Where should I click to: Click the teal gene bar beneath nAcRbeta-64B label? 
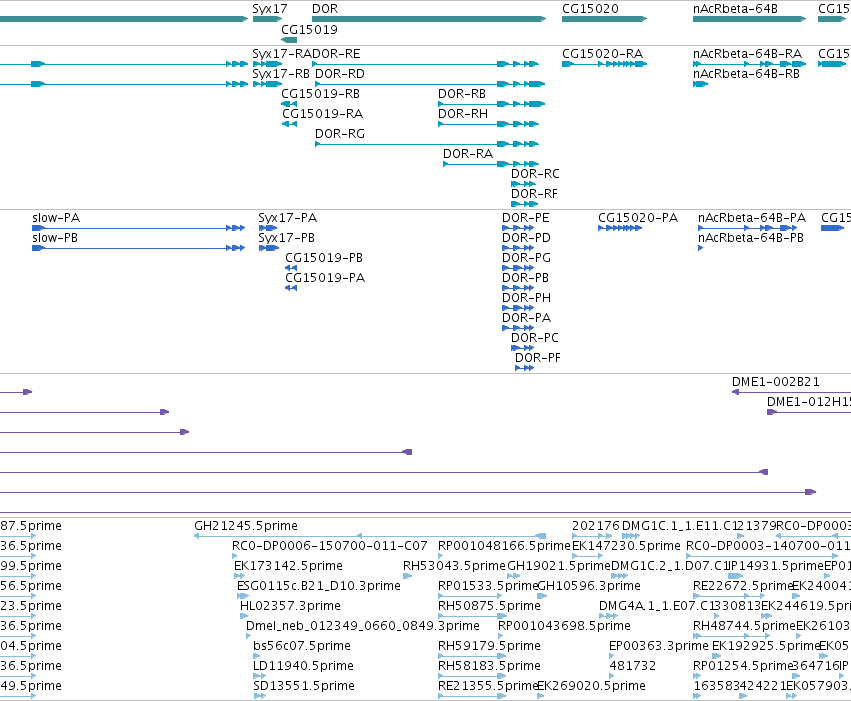point(750,20)
